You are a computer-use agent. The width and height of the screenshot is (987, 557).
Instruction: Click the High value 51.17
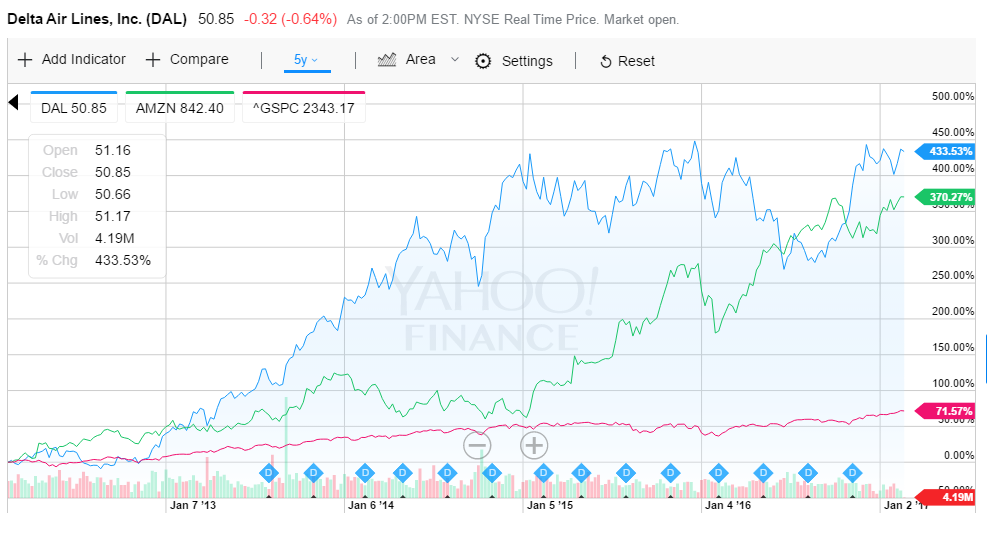[113, 217]
